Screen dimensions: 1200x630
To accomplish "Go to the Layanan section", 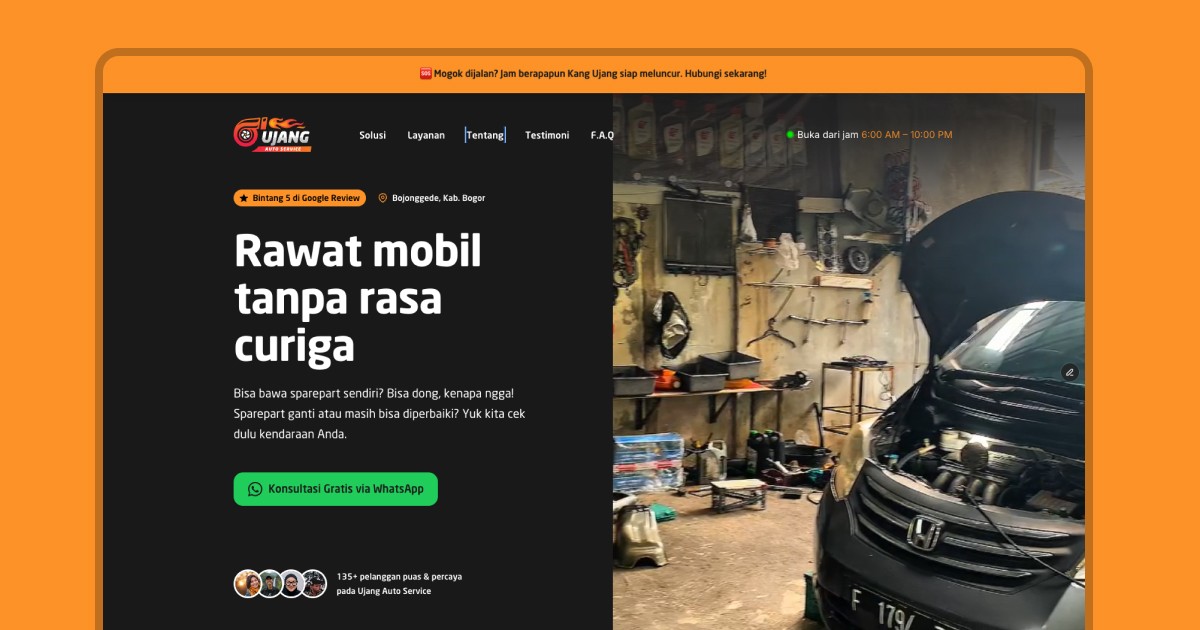I will pos(426,135).
